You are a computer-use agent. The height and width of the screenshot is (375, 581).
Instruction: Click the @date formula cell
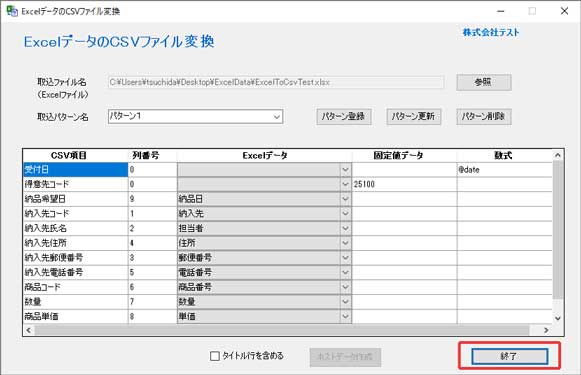point(505,170)
